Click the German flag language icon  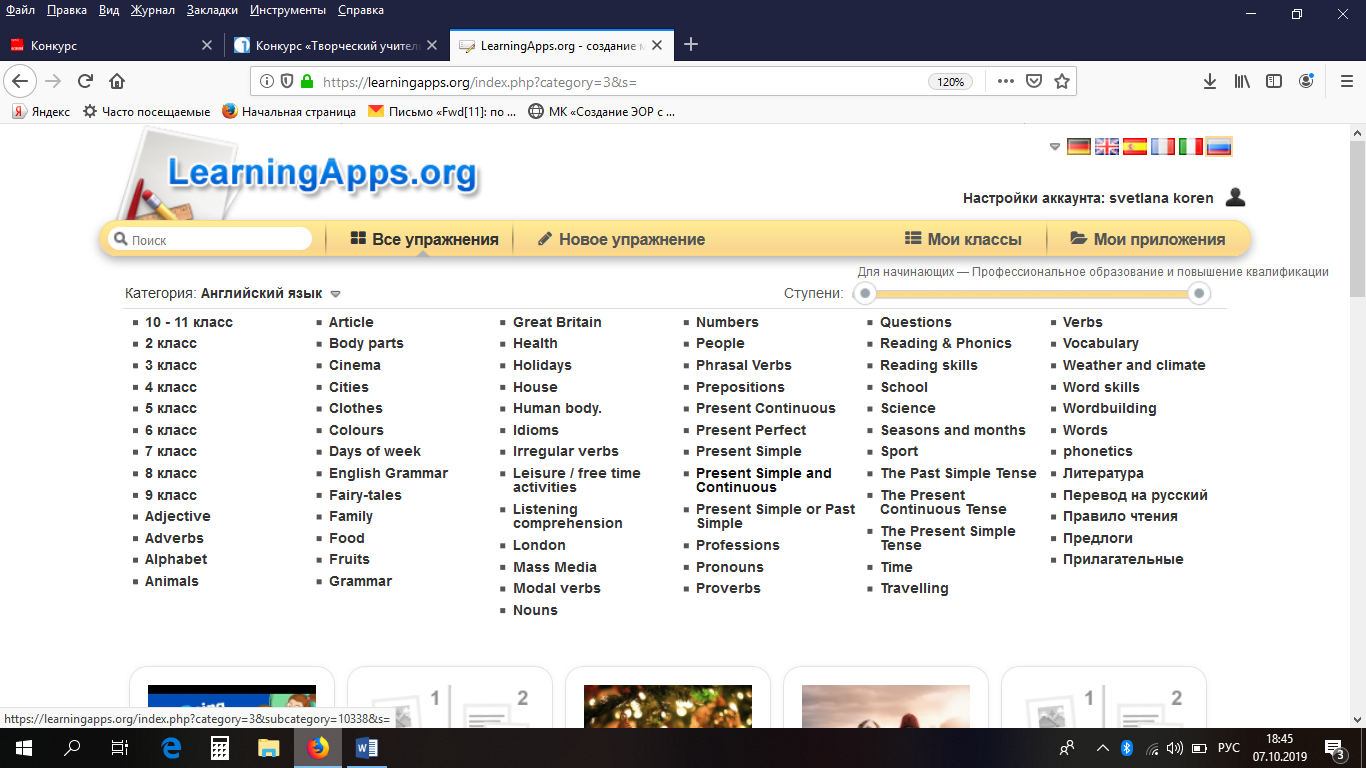click(x=1078, y=147)
